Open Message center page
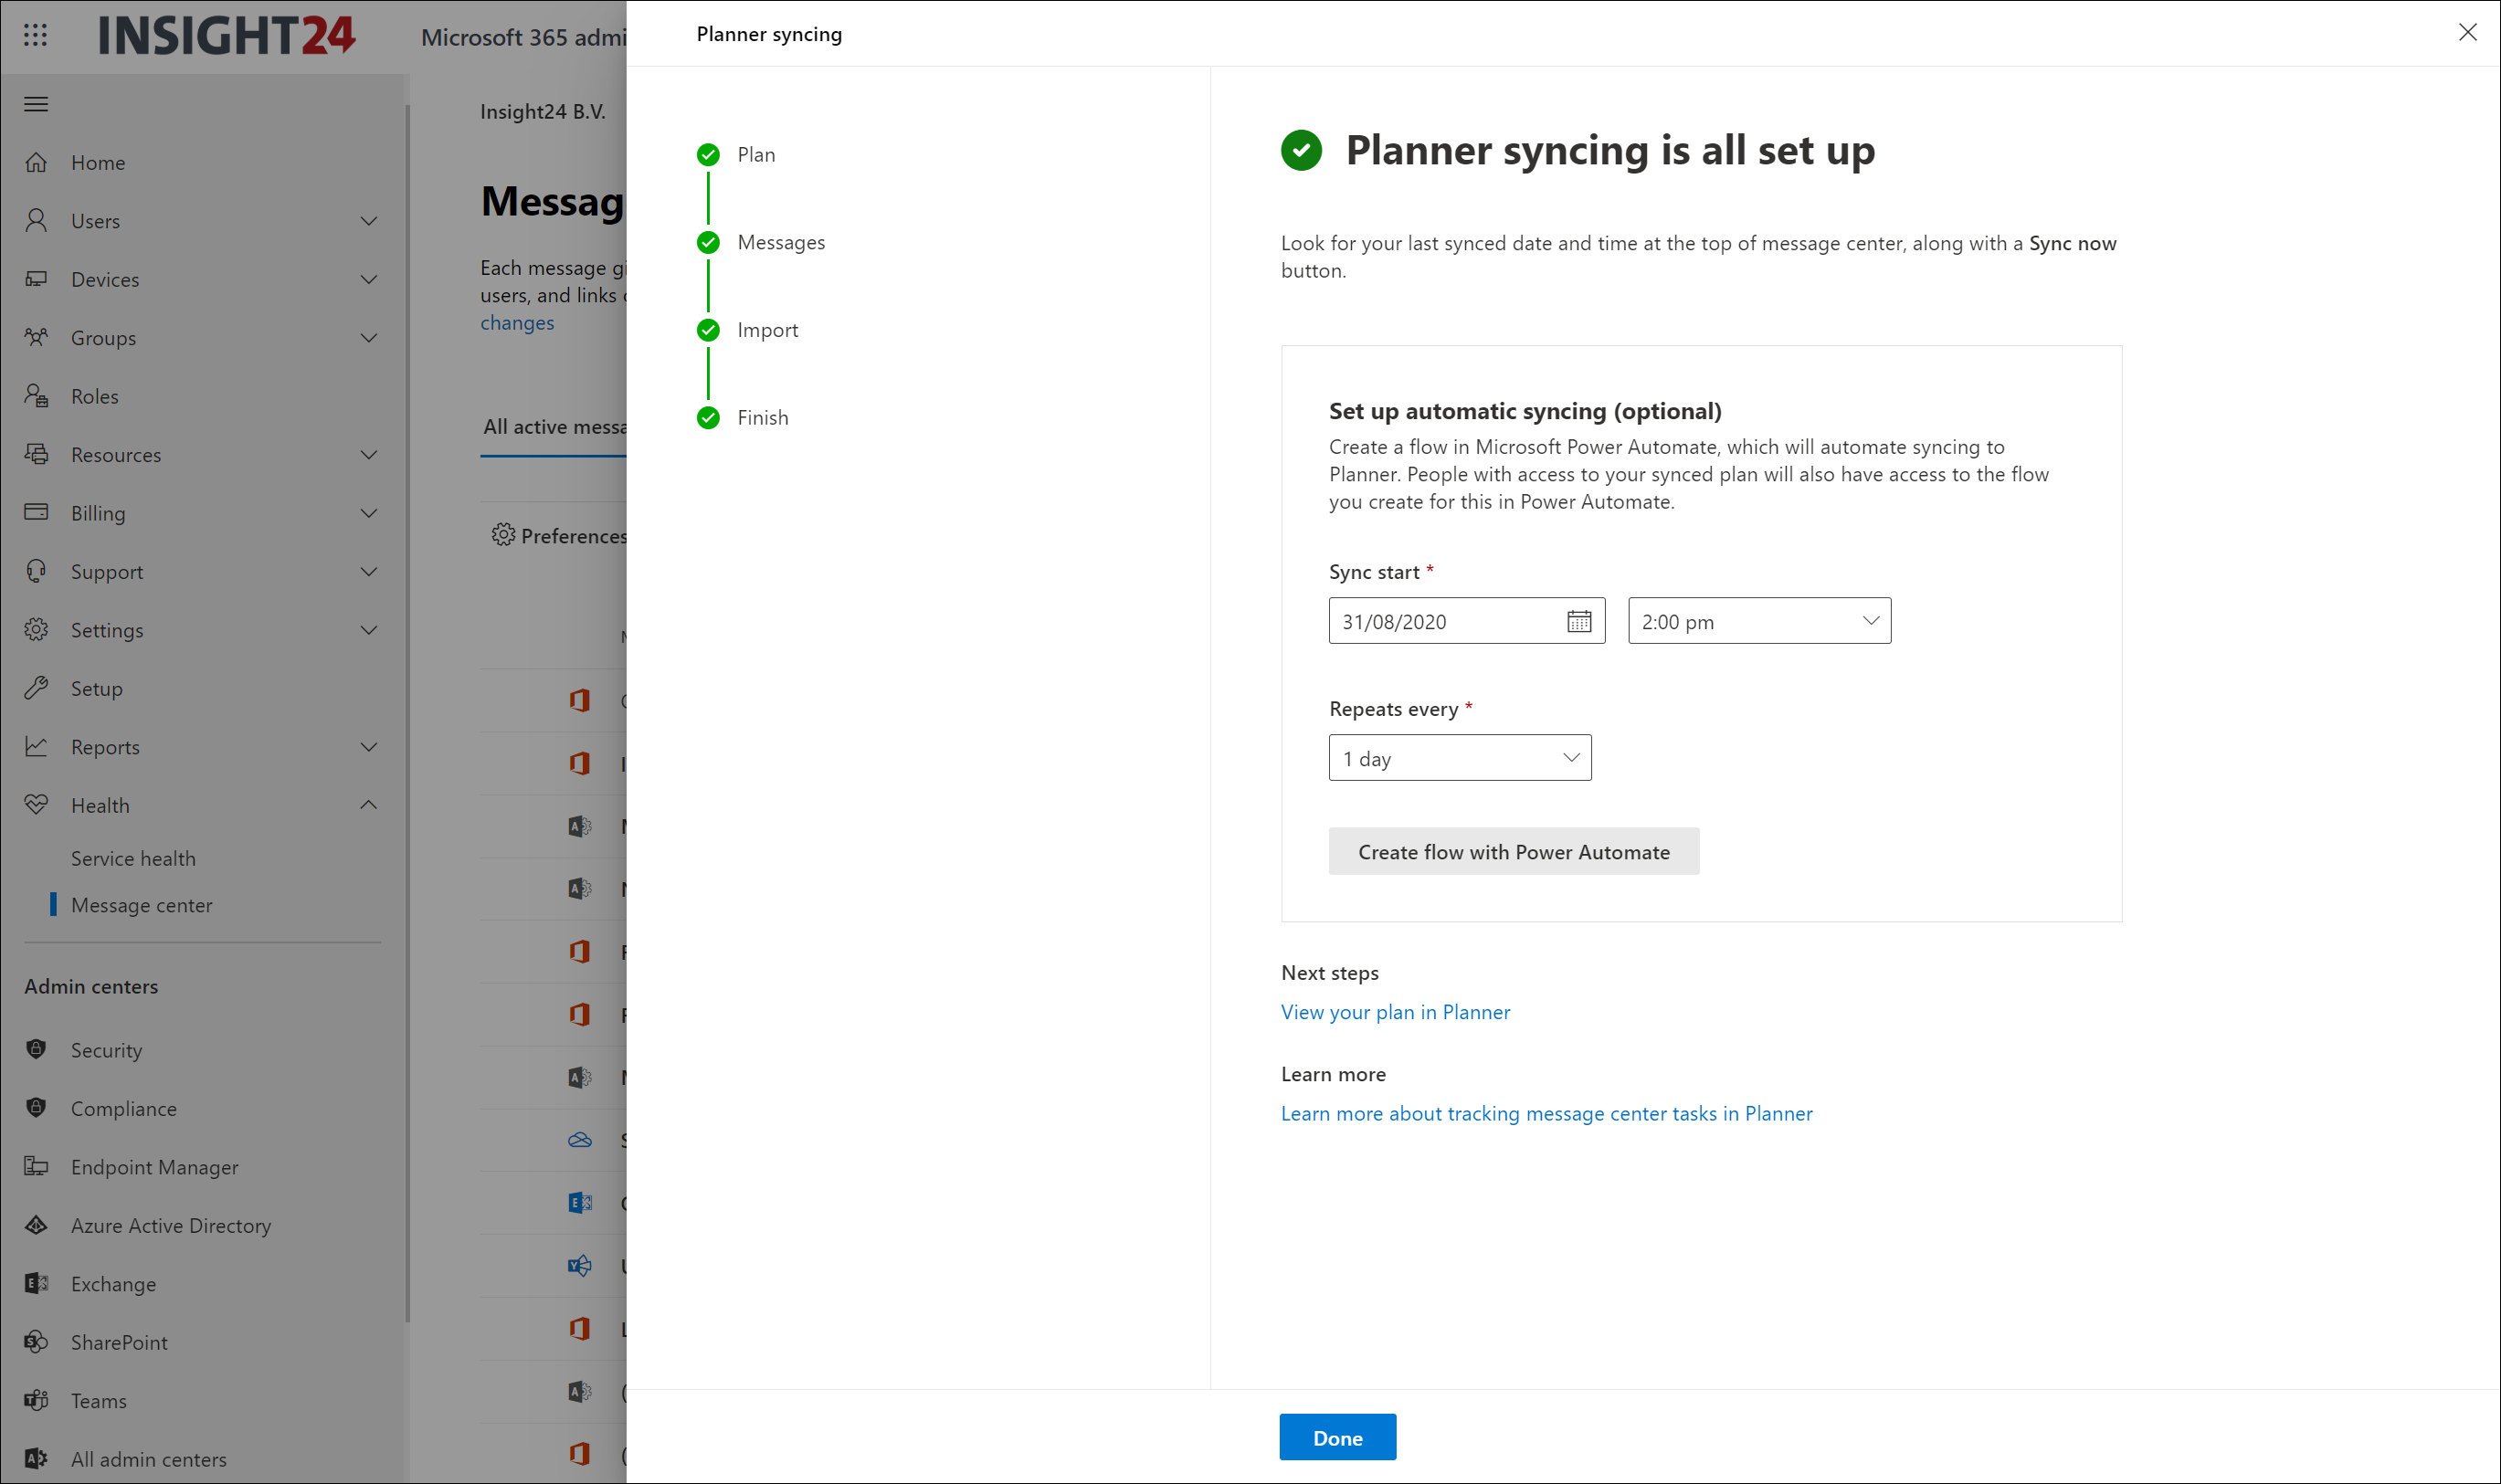The image size is (2501, 1484). [141, 905]
